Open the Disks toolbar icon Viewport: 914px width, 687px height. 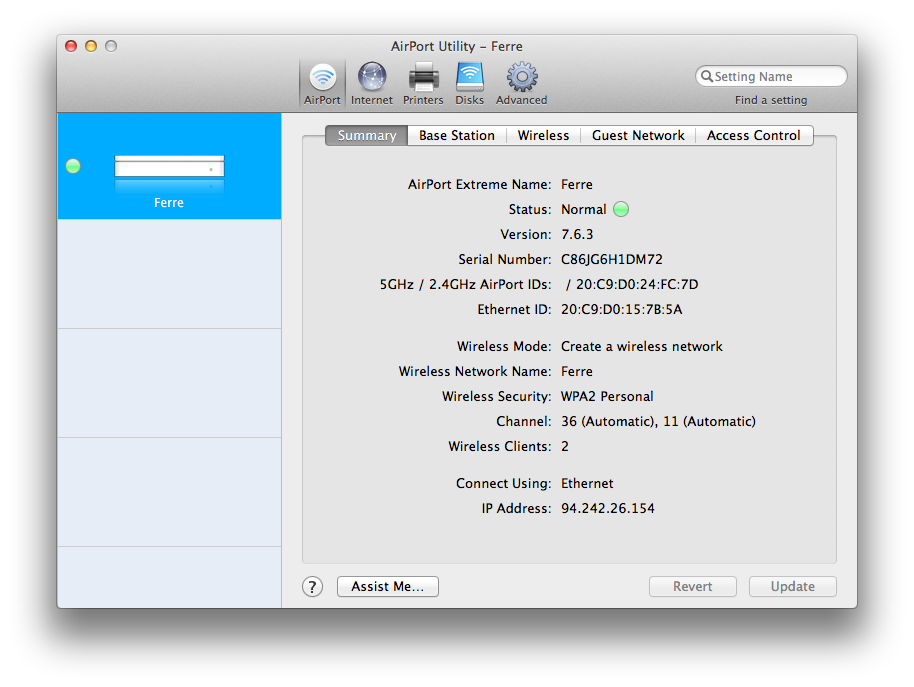(x=469, y=83)
